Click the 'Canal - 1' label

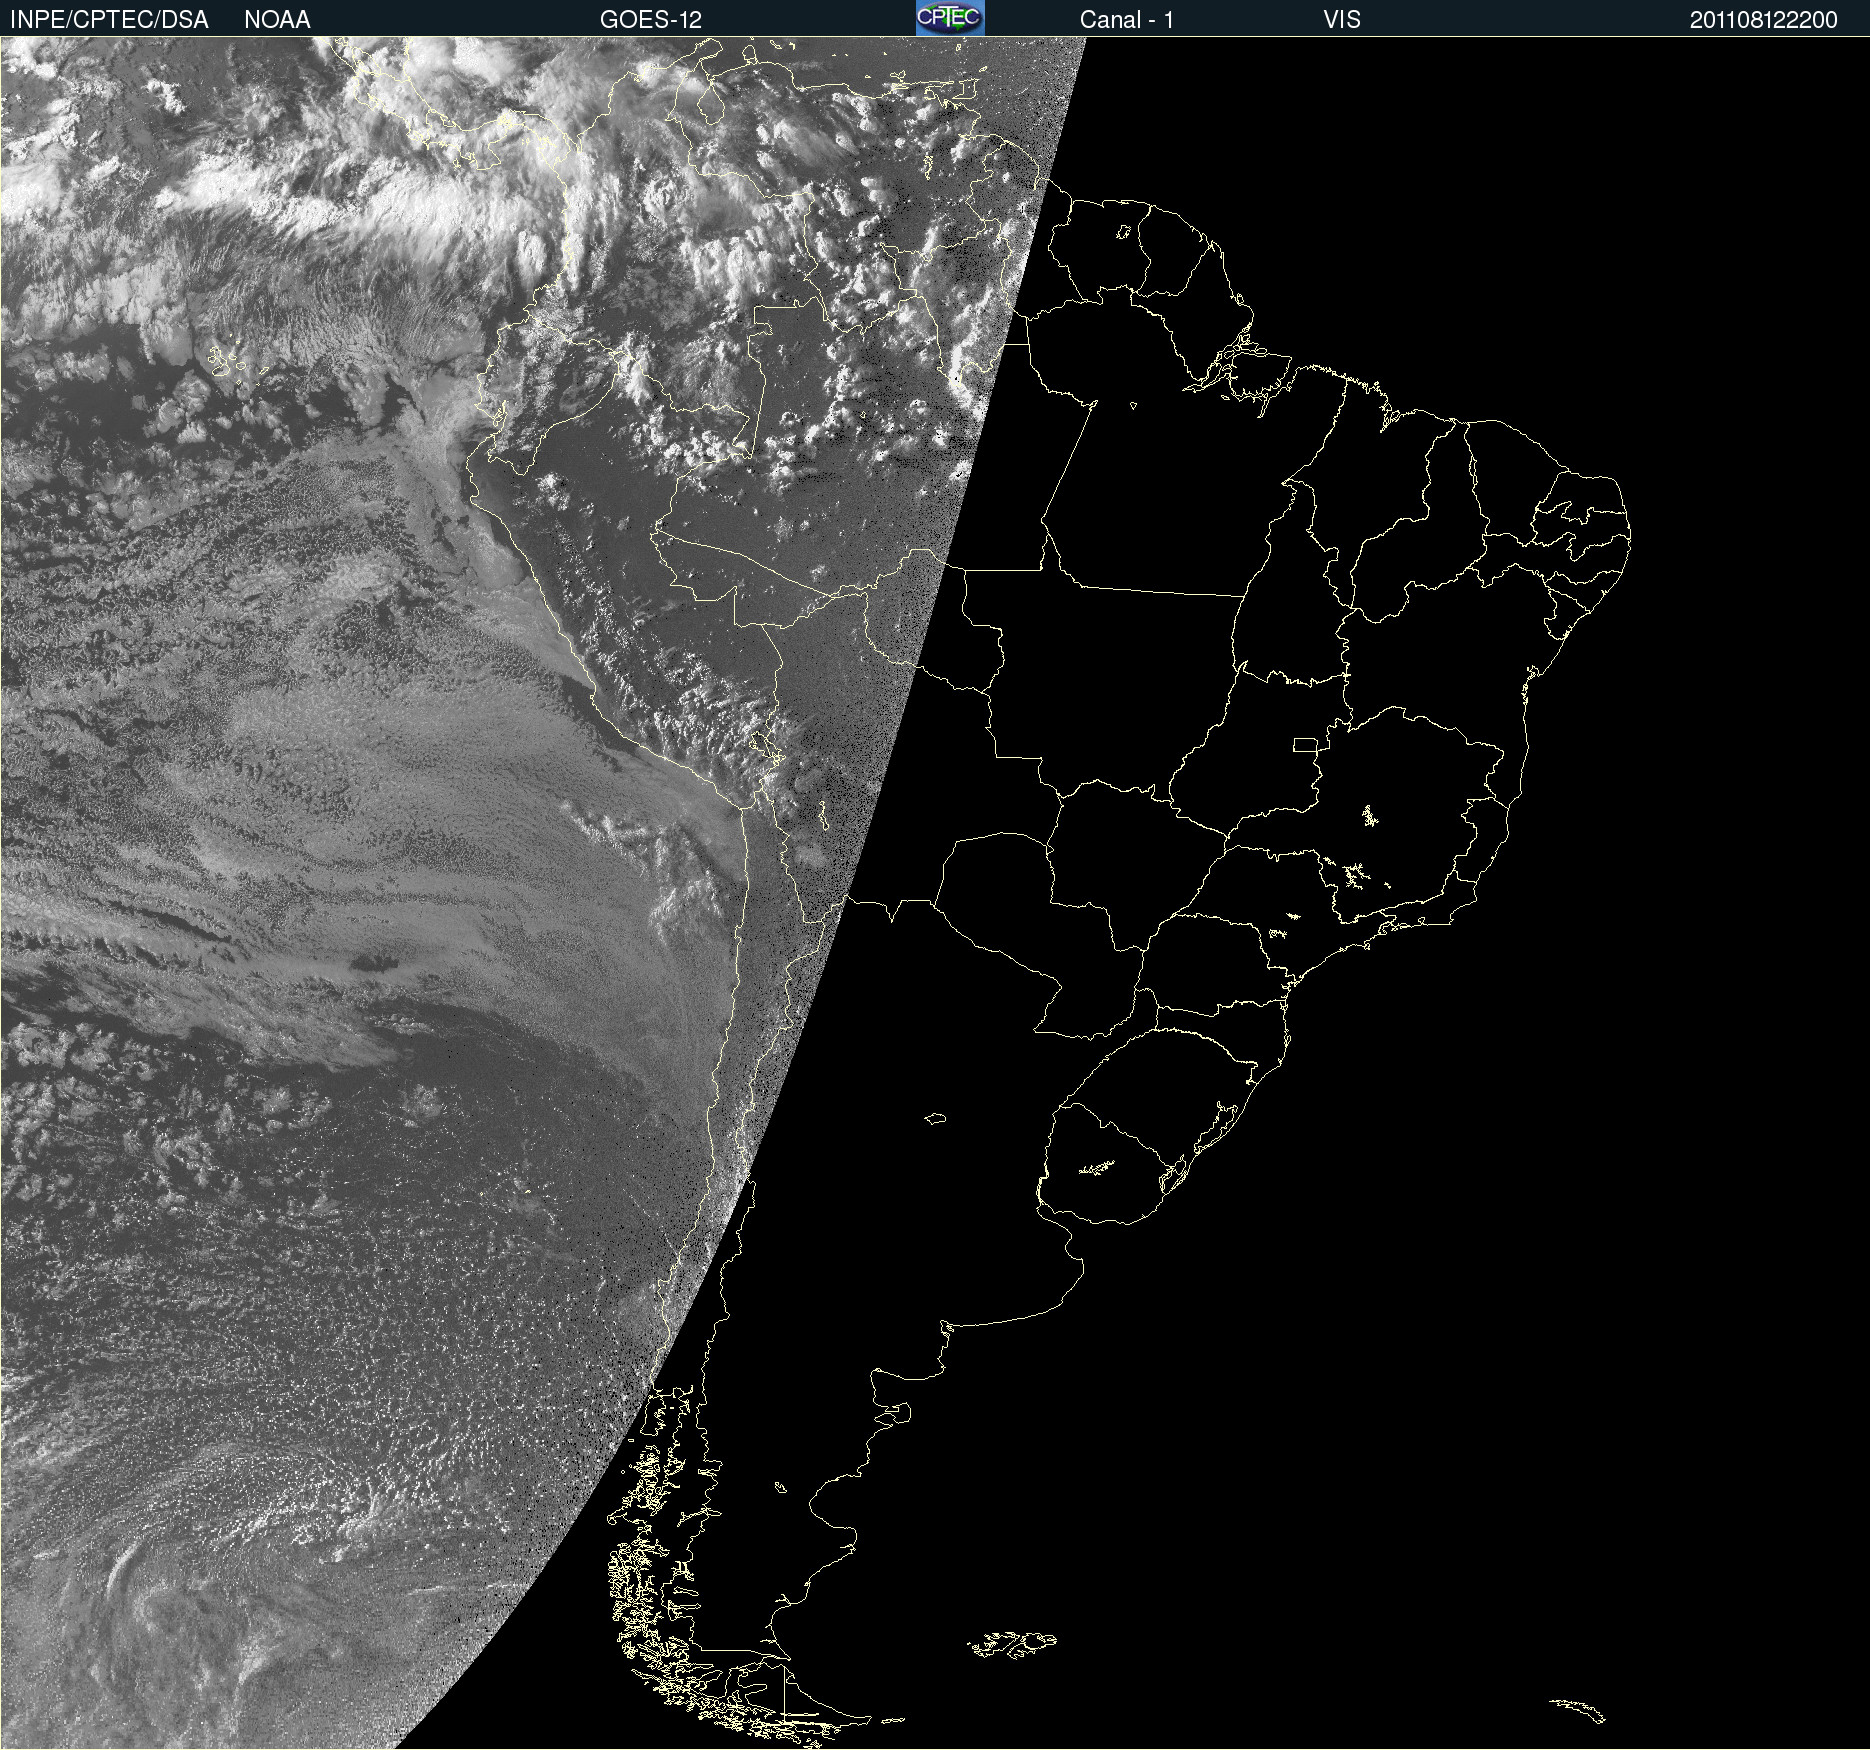(1126, 20)
